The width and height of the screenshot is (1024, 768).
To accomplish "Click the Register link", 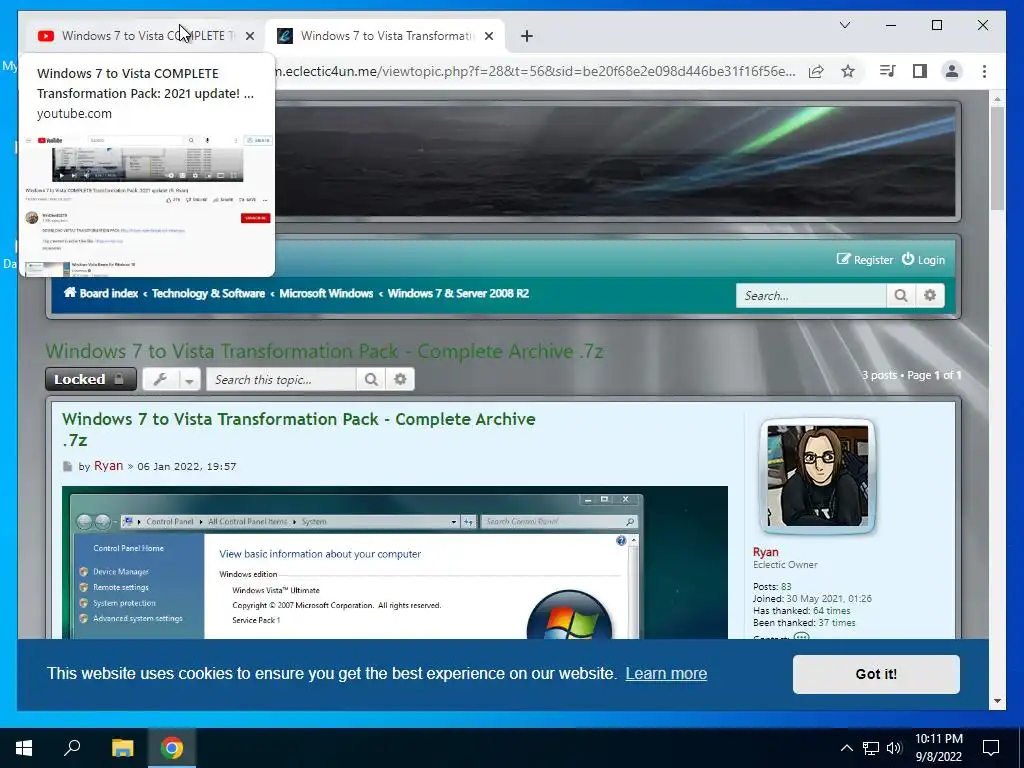I will coord(865,259).
